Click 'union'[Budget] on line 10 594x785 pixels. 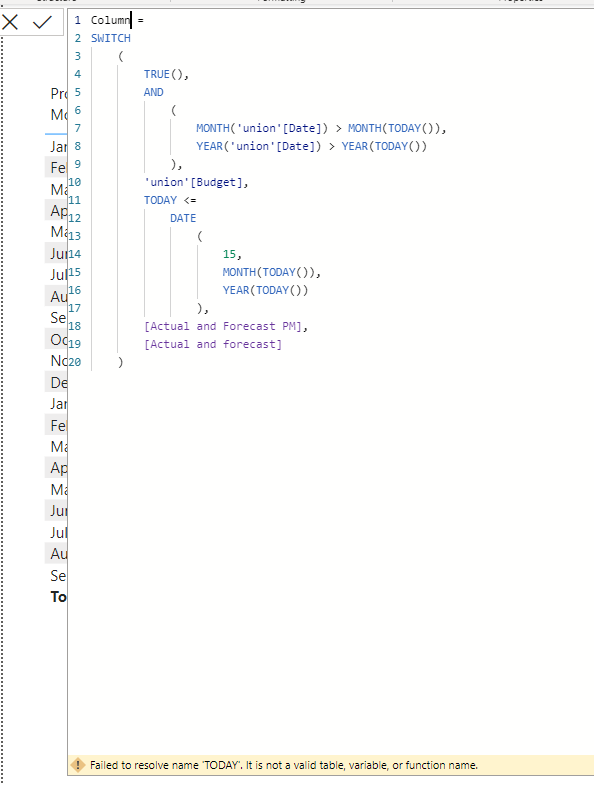[193, 182]
